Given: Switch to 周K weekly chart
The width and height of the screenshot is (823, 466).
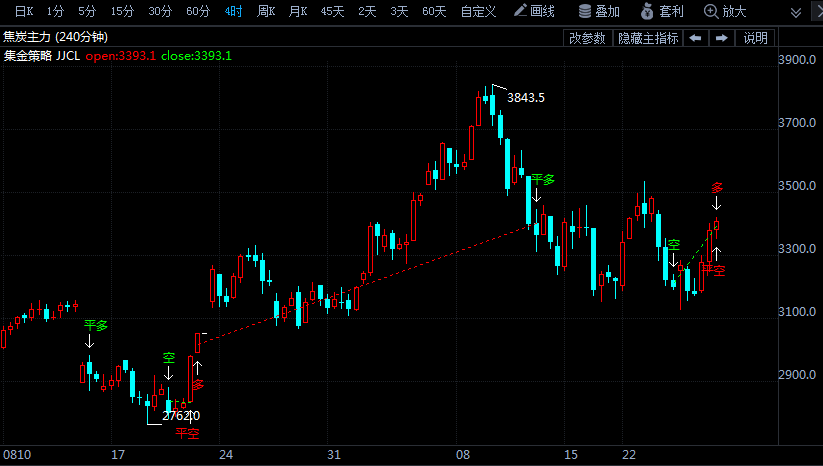Looking at the screenshot, I should click(266, 12).
